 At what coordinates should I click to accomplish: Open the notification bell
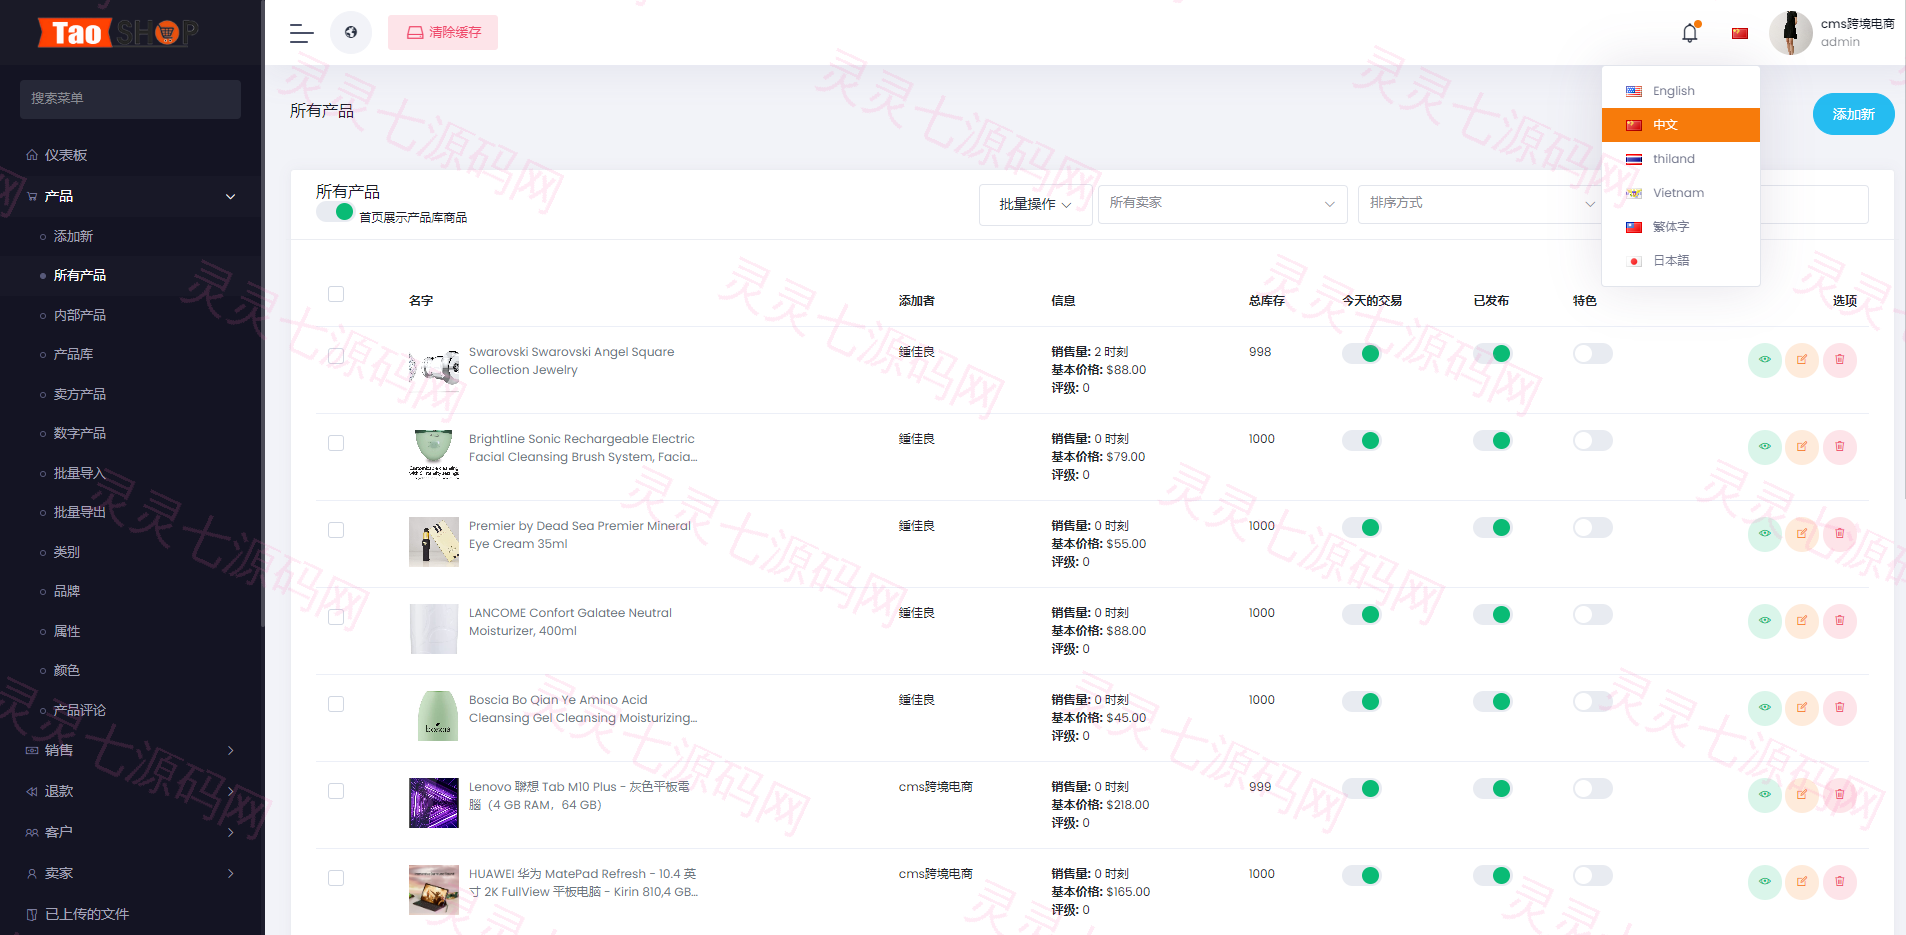click(x=1690, y=33)
